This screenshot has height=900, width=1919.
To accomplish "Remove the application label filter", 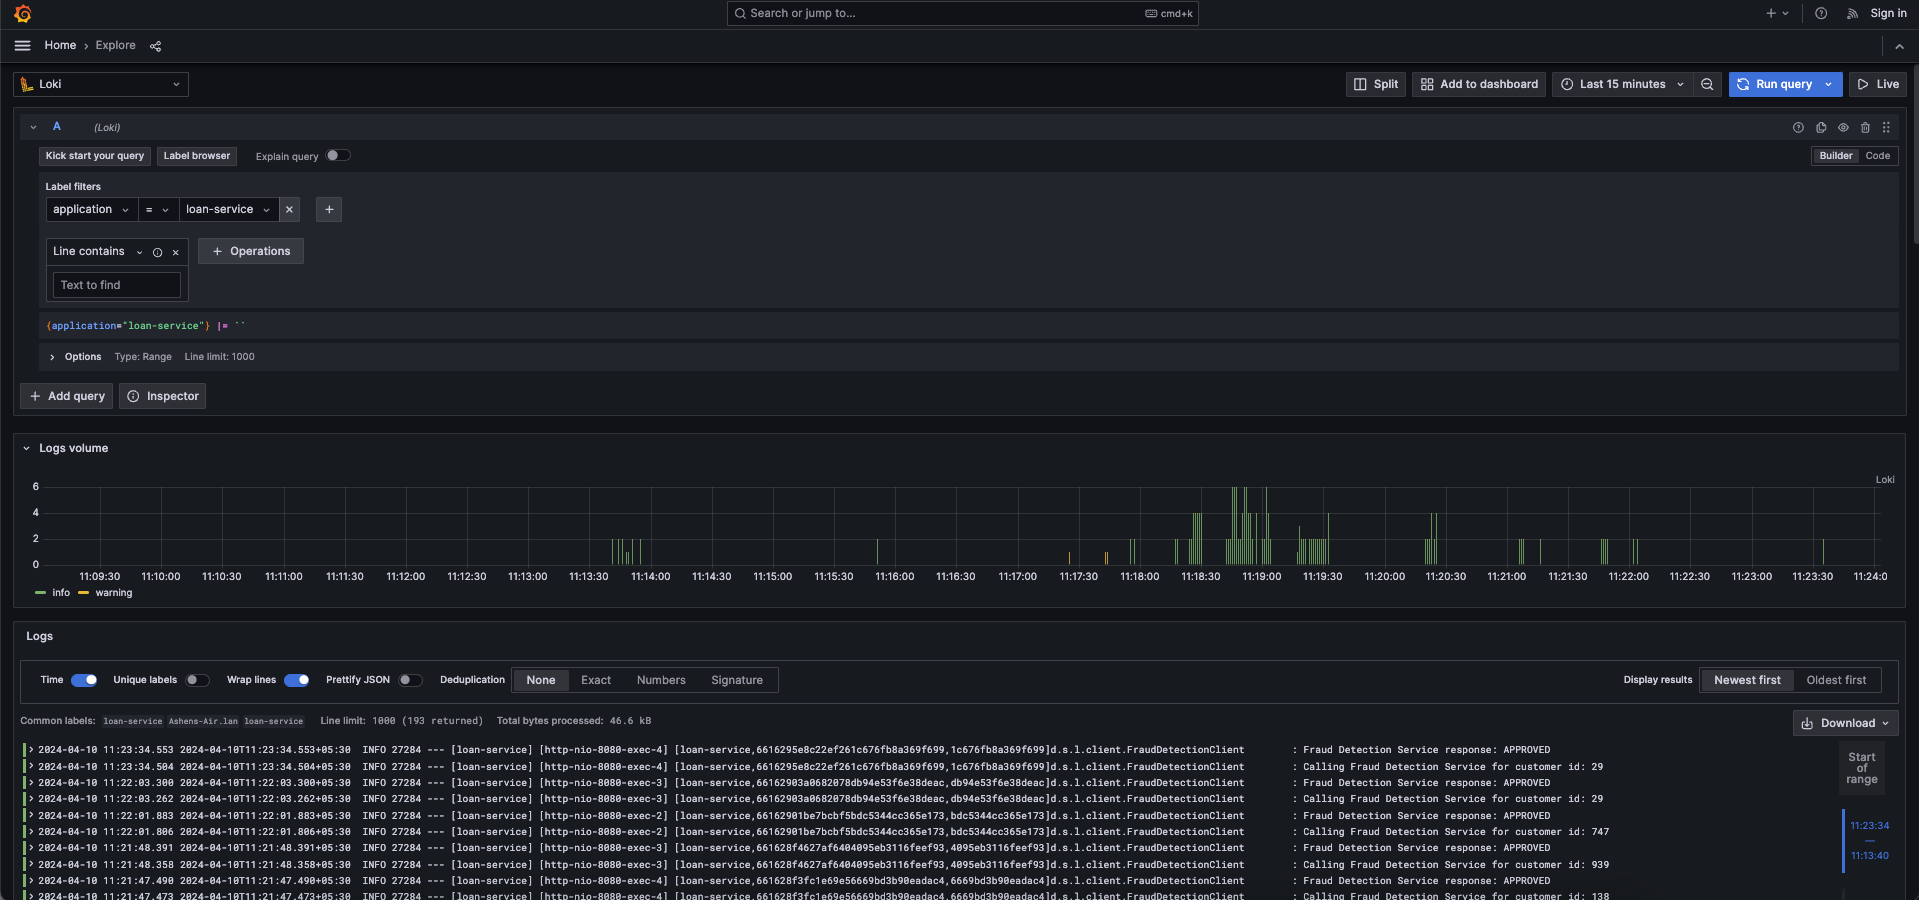I will pos(289,209).
